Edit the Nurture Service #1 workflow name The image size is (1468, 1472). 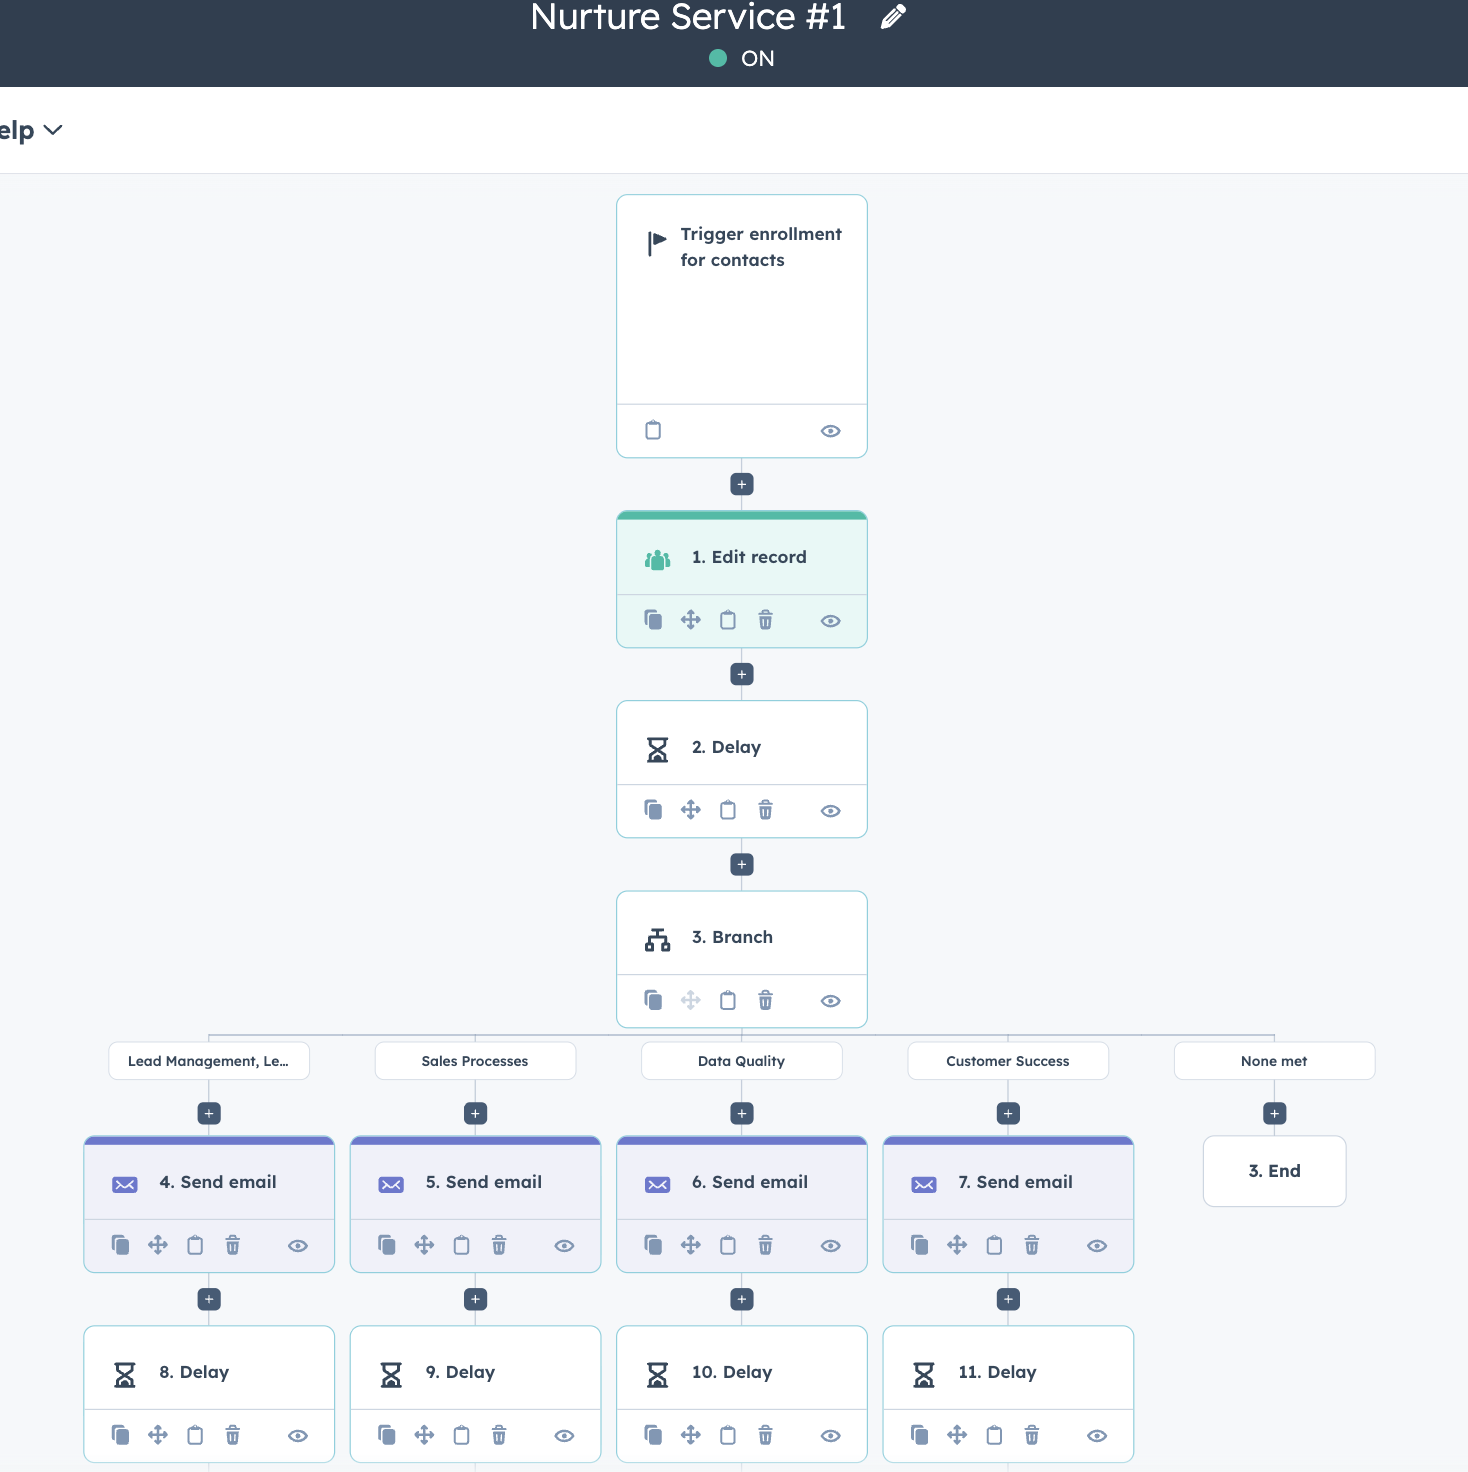[x=893, y=17]
